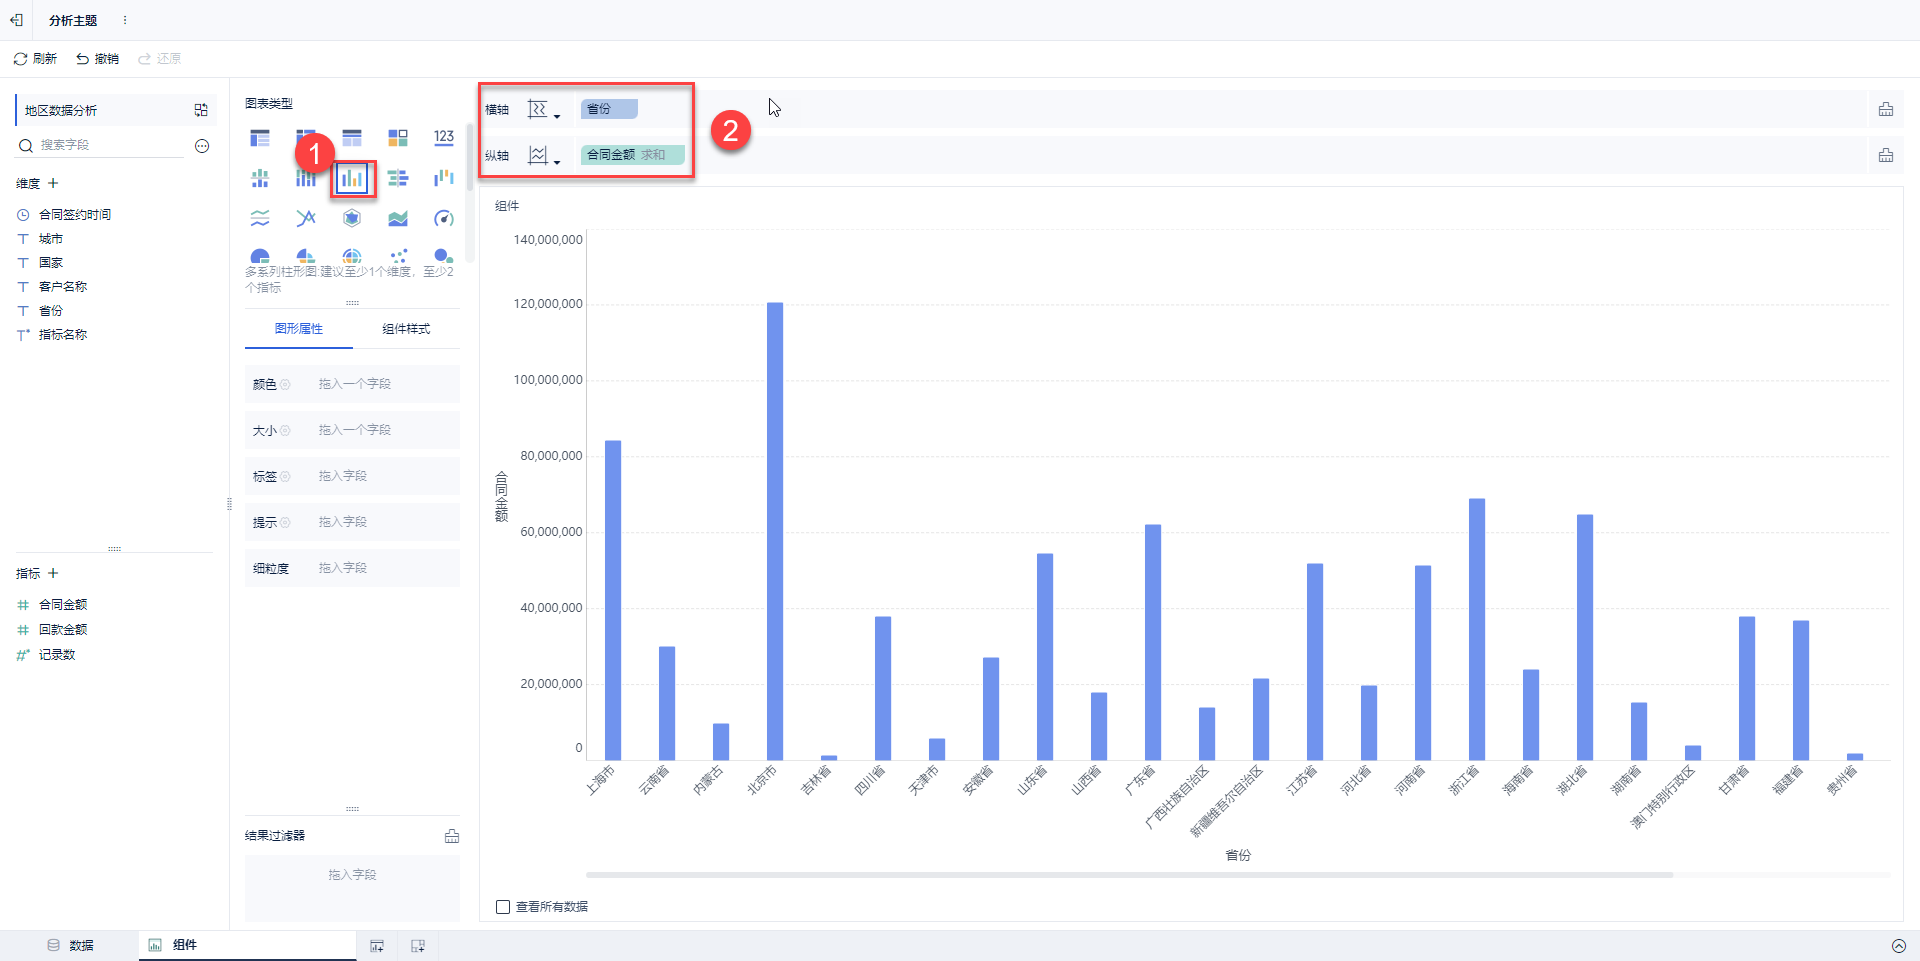
Task: Click the add dashboard icon in bottom bar
Action: [x=418, y=946]
